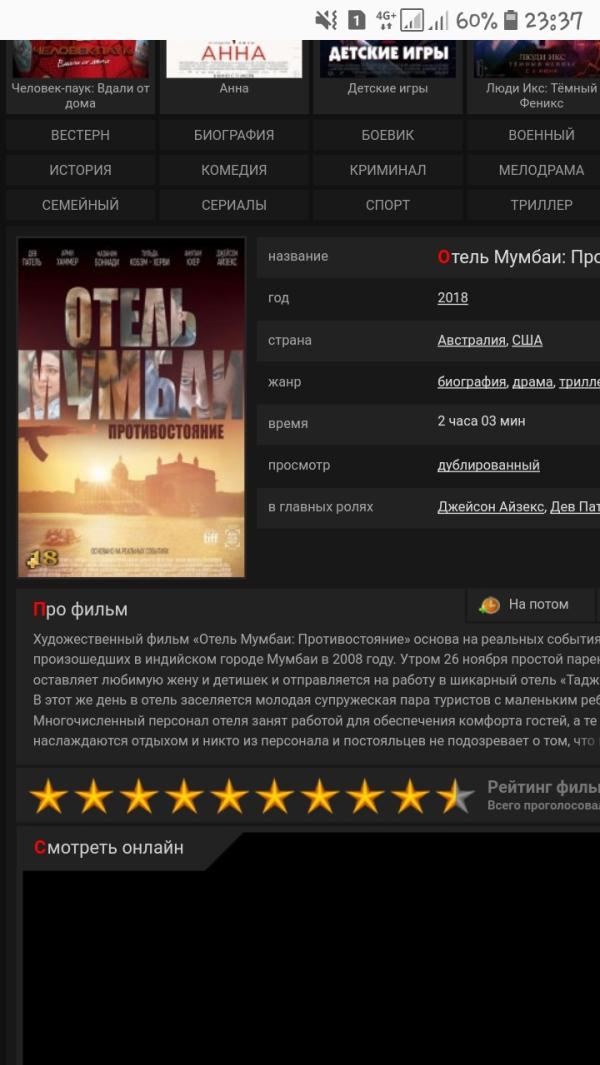Tap the muted sound icon in status bar
Screen dimensions: 600x1065
(326, 20)
